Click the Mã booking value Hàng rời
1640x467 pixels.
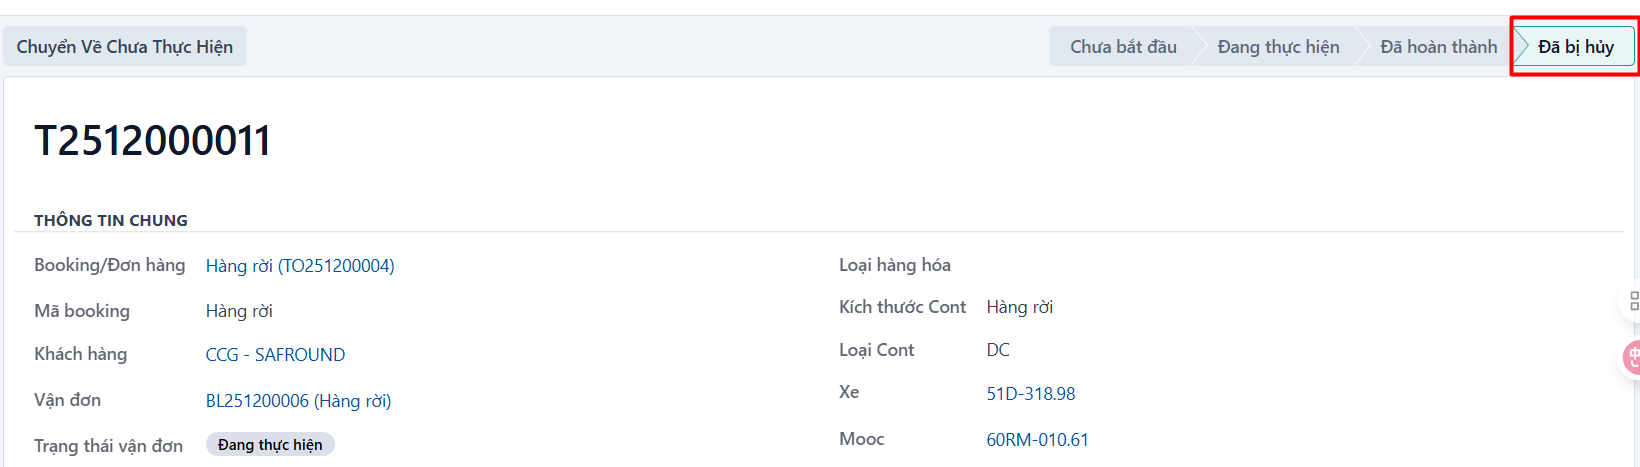coord(239,311)
